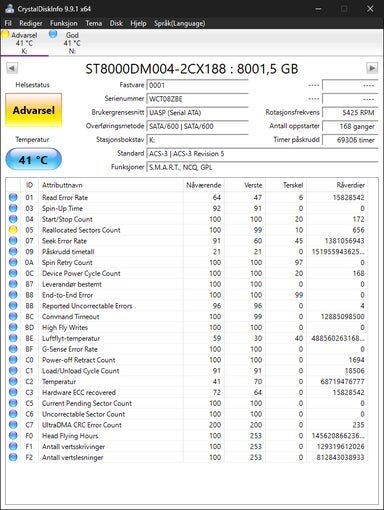Click the Funksjoner field S.M.A.R.T., NCQ, GPL
The height and width of the screenshot is (510, 384).
262,167
